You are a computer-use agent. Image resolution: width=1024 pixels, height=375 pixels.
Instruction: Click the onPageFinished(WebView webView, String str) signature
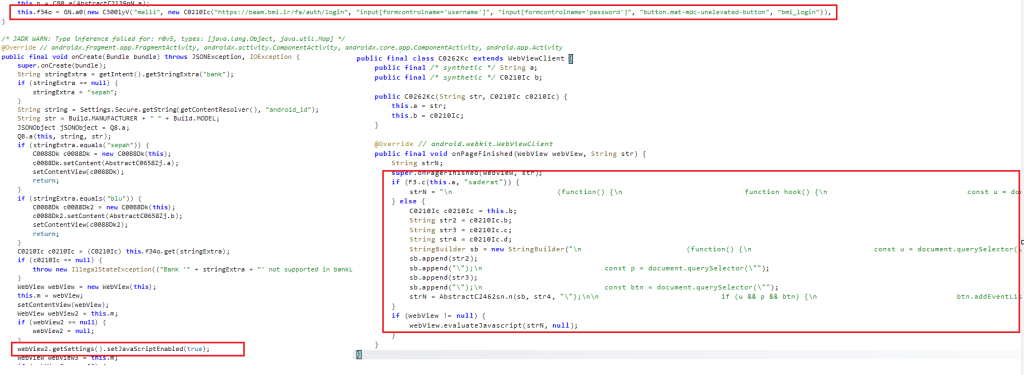(509, 154)
